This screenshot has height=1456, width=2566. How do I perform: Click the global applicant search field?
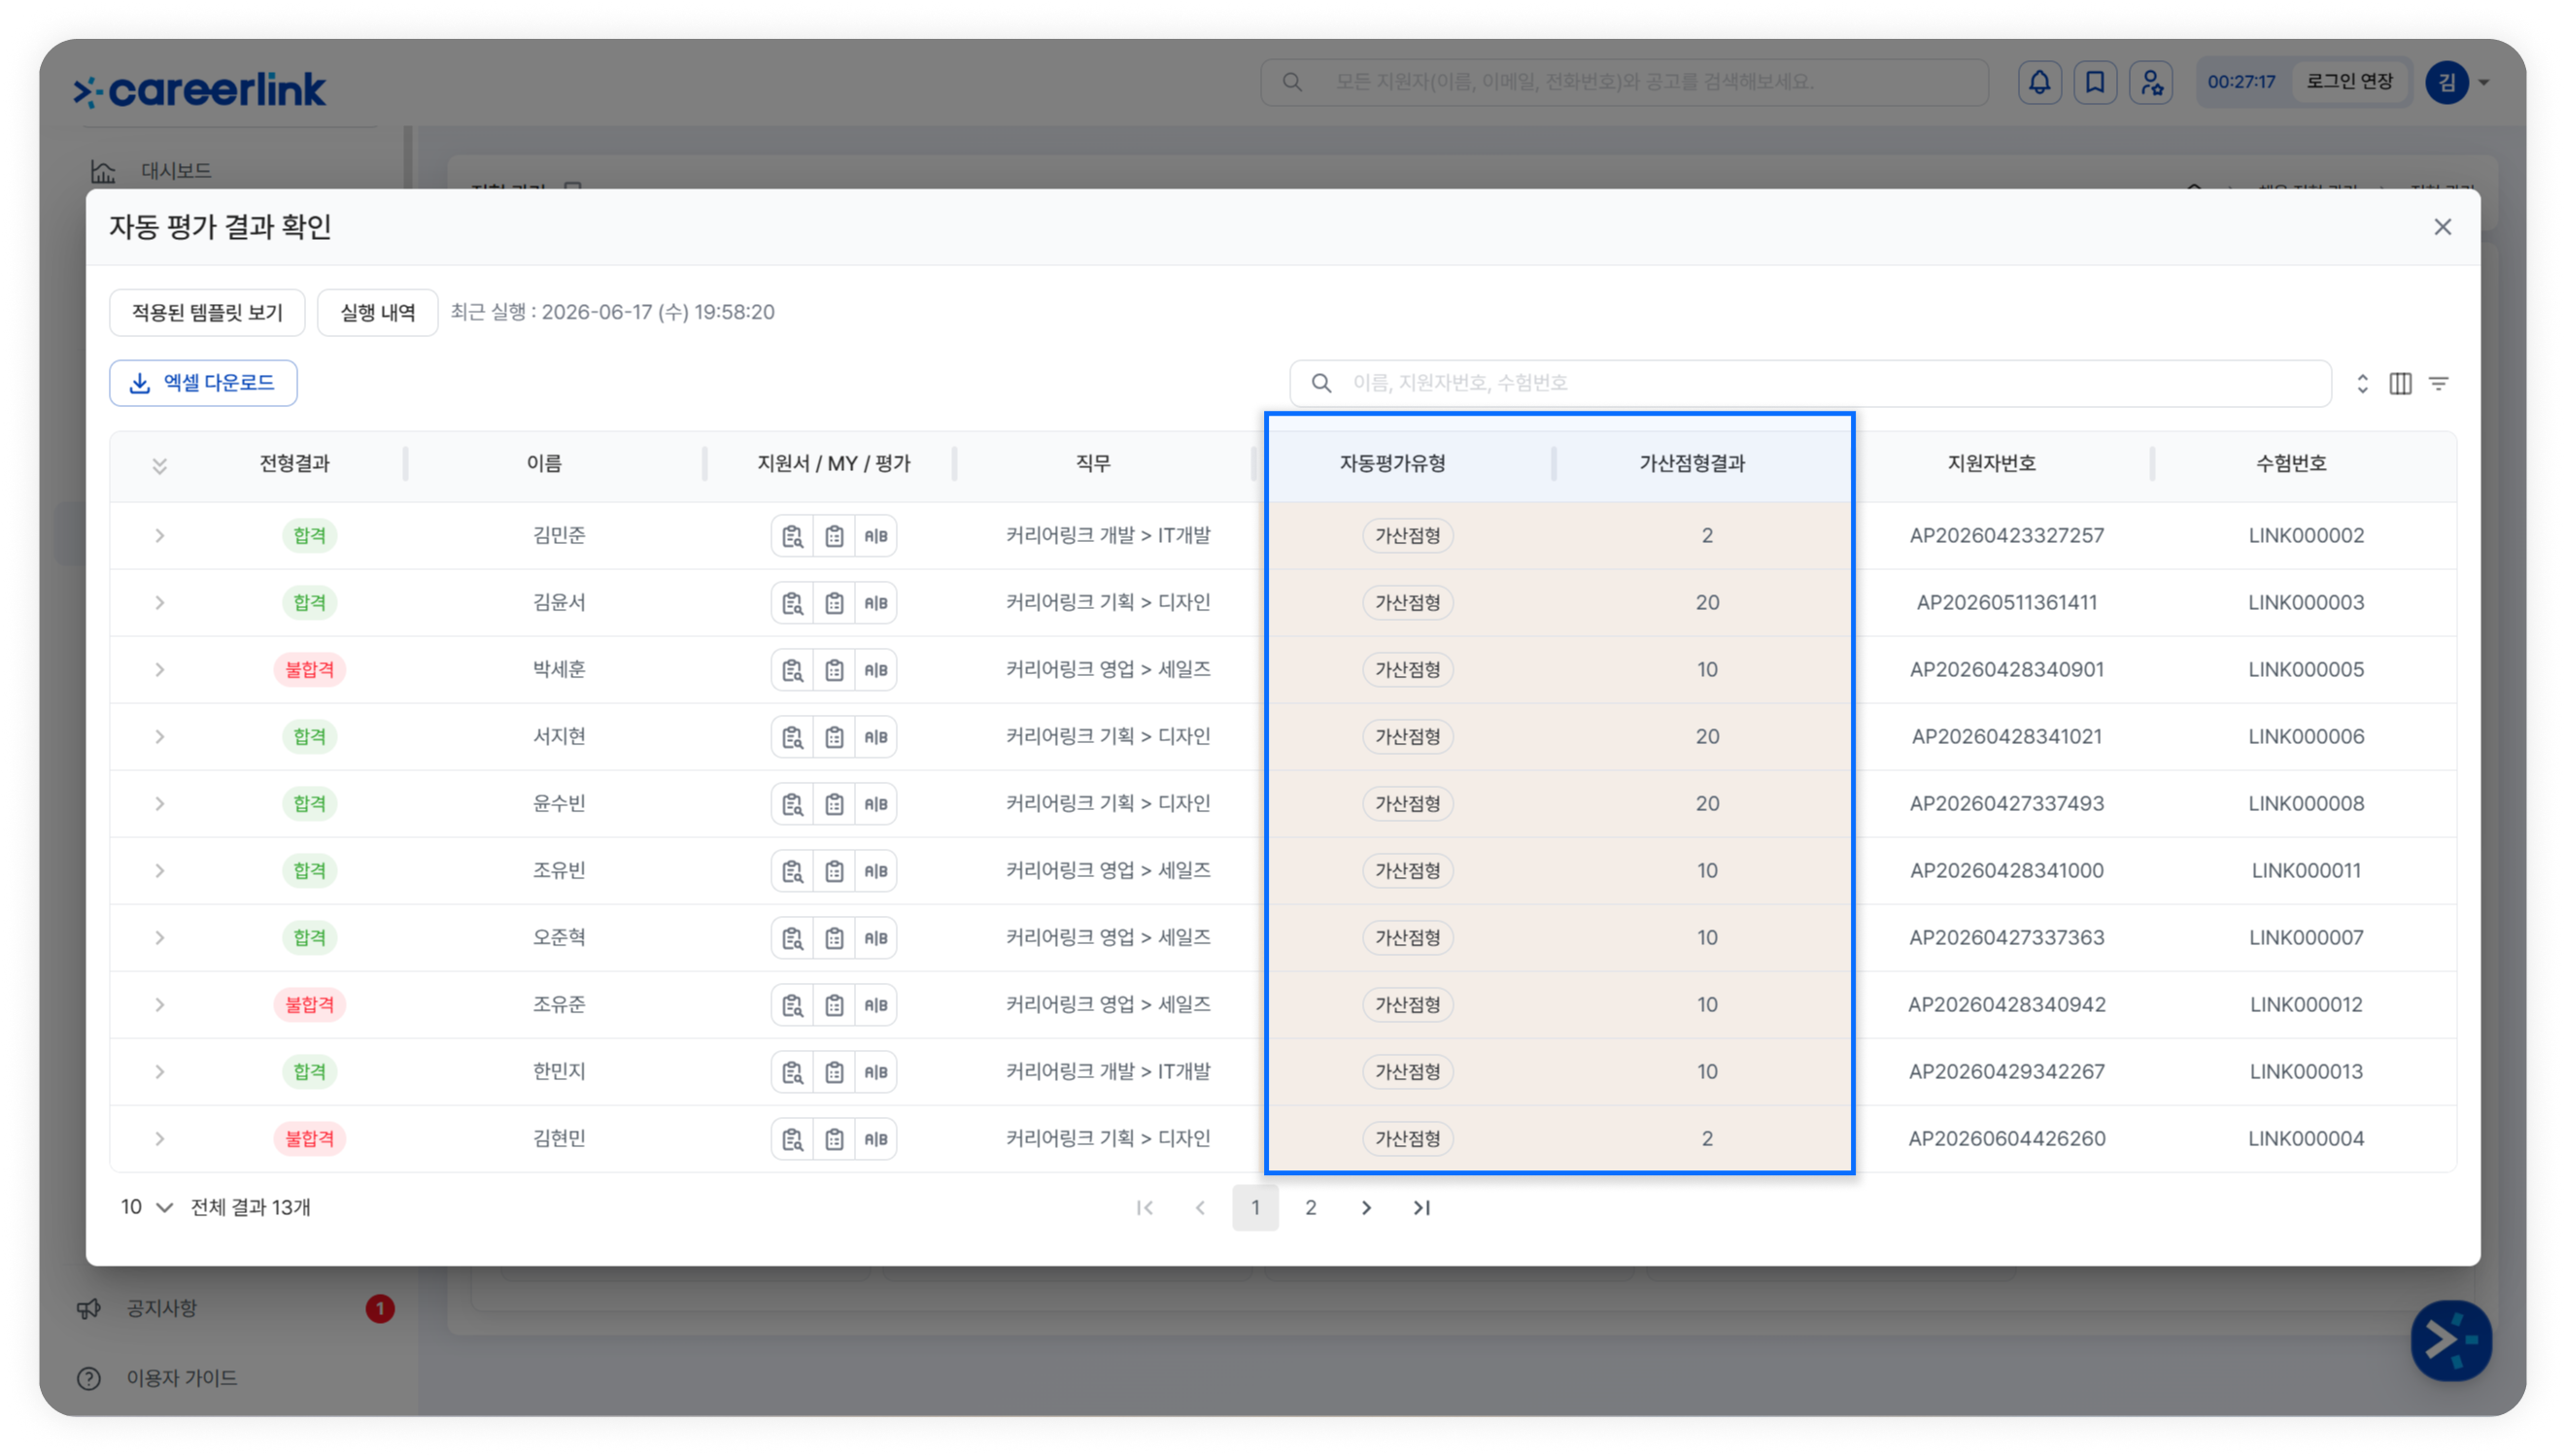click(x=1624, y=82)
